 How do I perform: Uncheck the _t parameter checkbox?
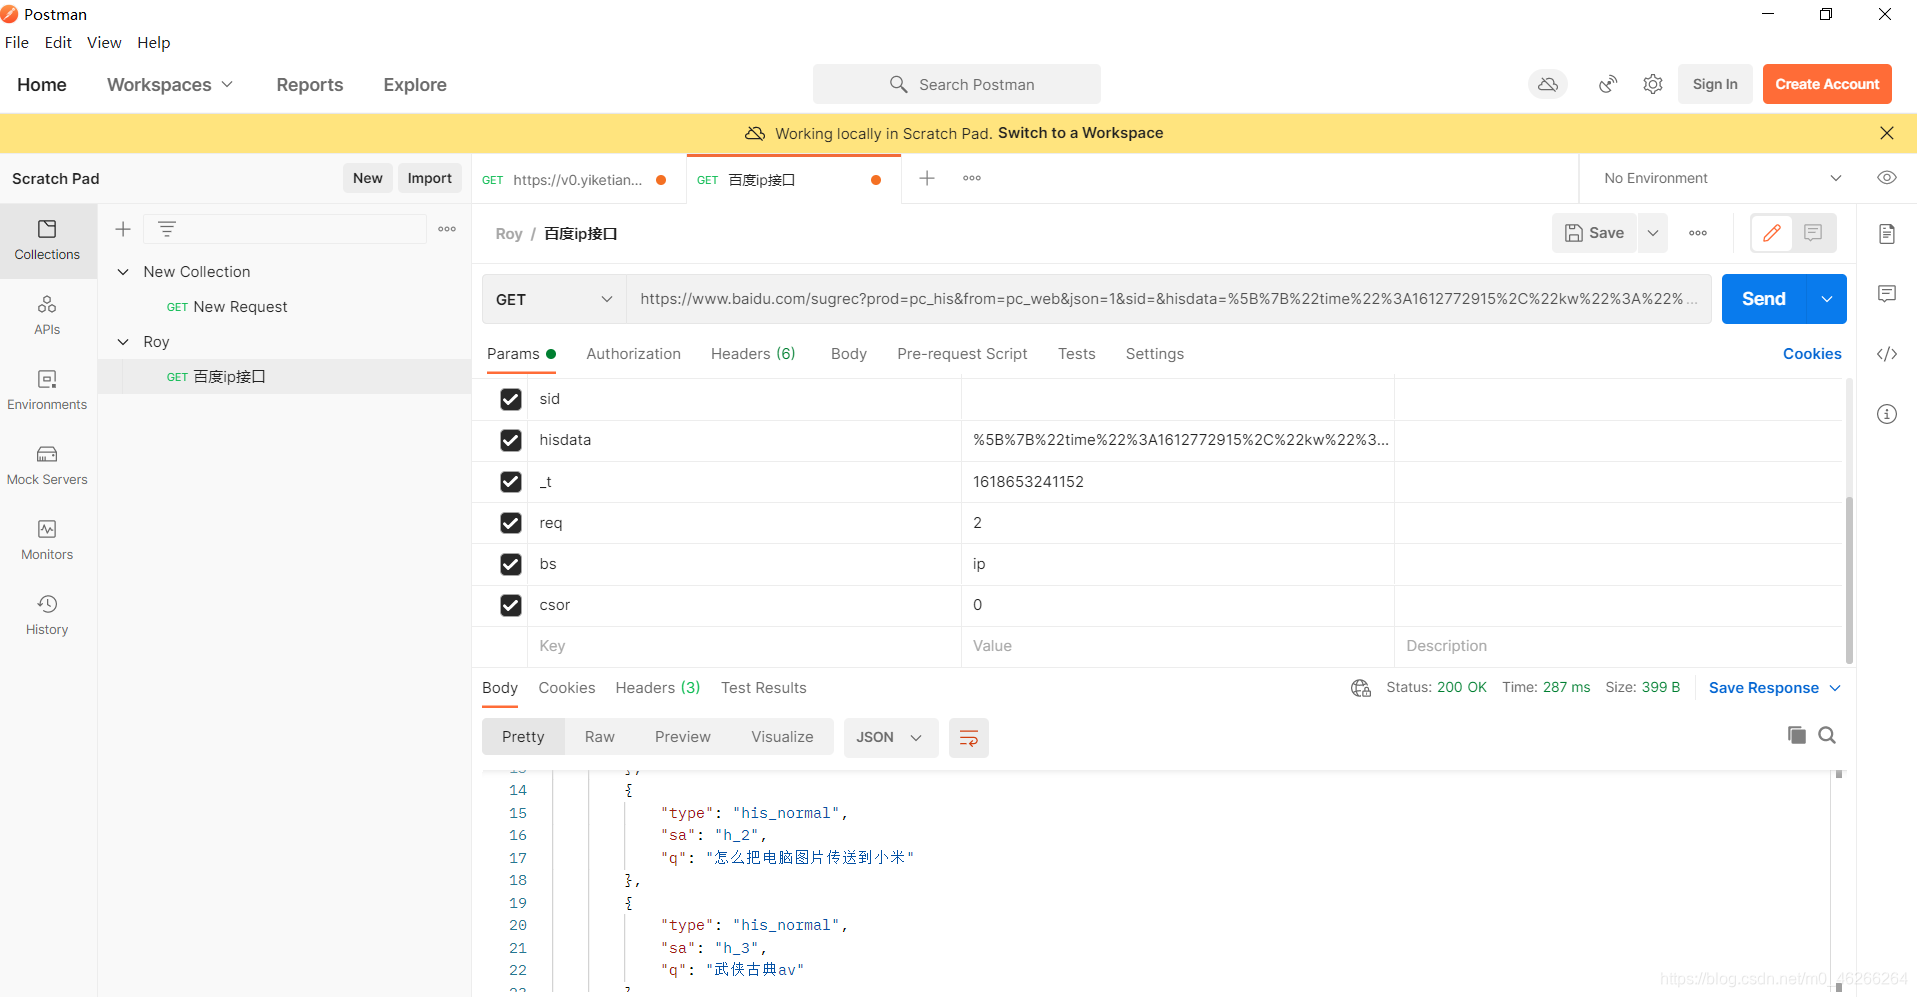tap(511, 482)
